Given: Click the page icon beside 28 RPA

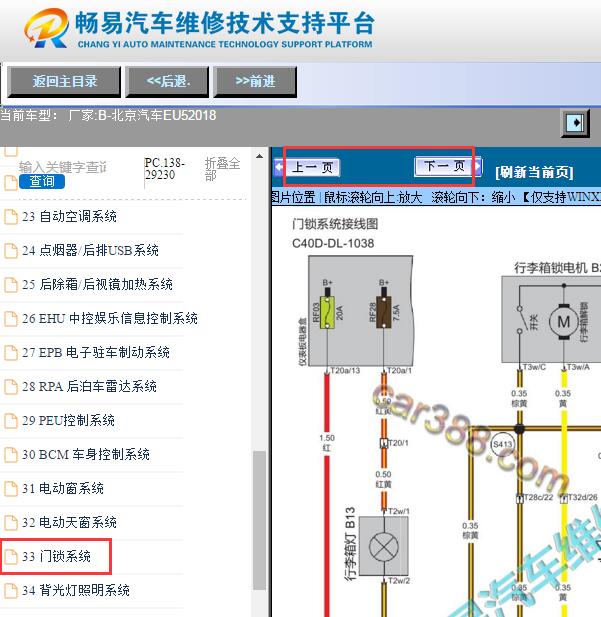Looking at the screenshot, I should point(11,386).
